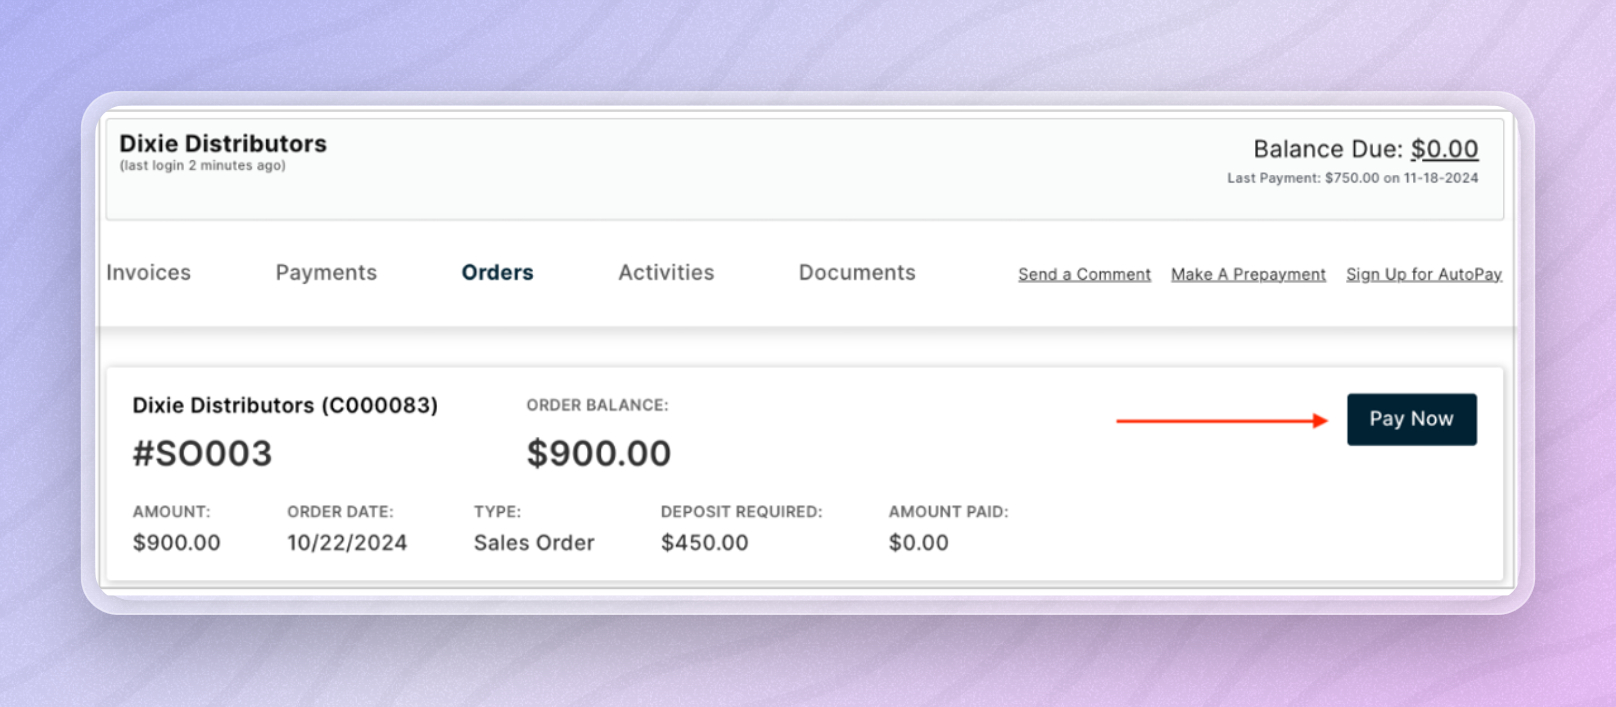Click the large $900.00 order balance value
This screenshot has height=707, width=1616.
[599, 454]
